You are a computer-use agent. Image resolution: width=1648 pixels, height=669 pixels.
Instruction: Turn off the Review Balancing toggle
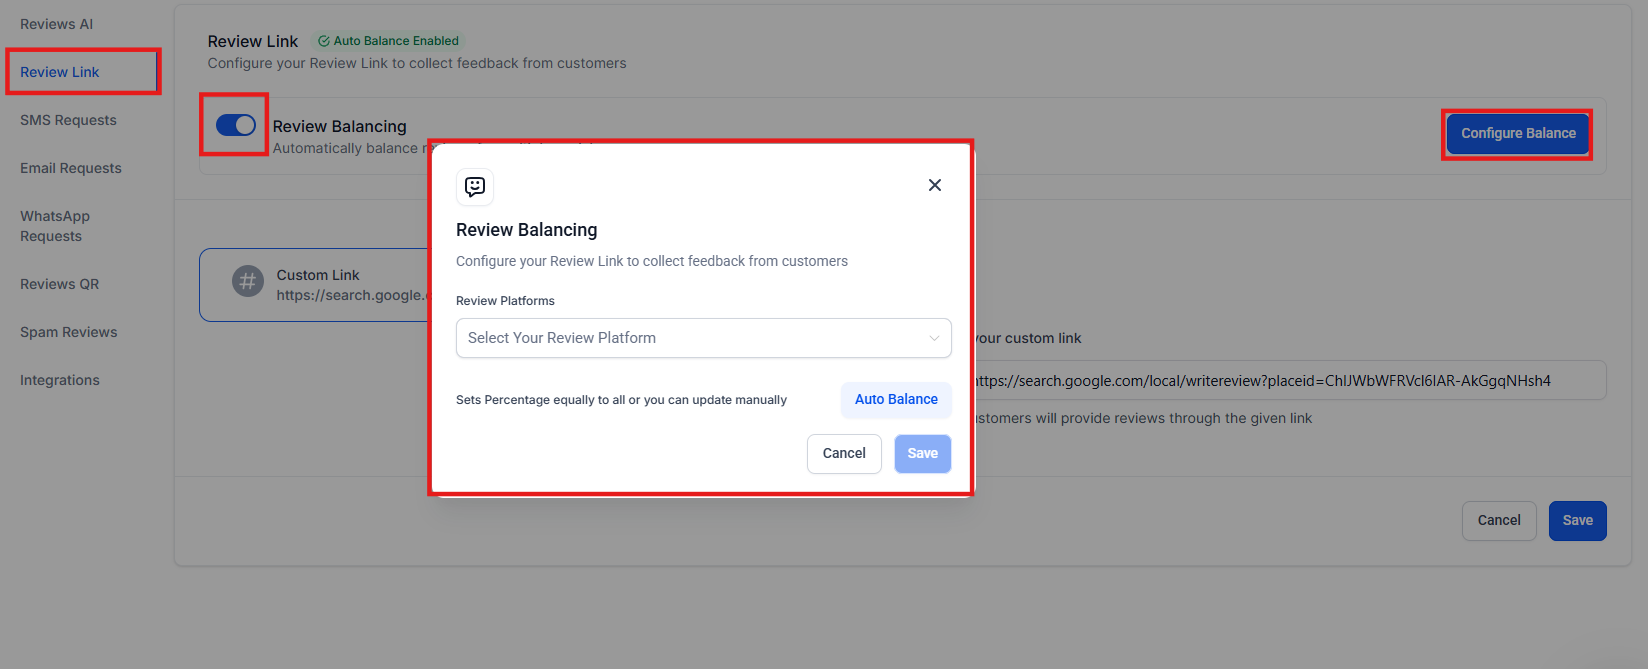pyautogui.click(x=236, y=125)
